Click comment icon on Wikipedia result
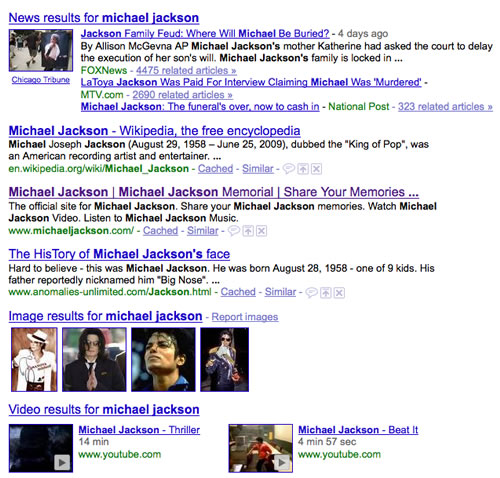This screenshot has height=478, width=500. (289, 169)
